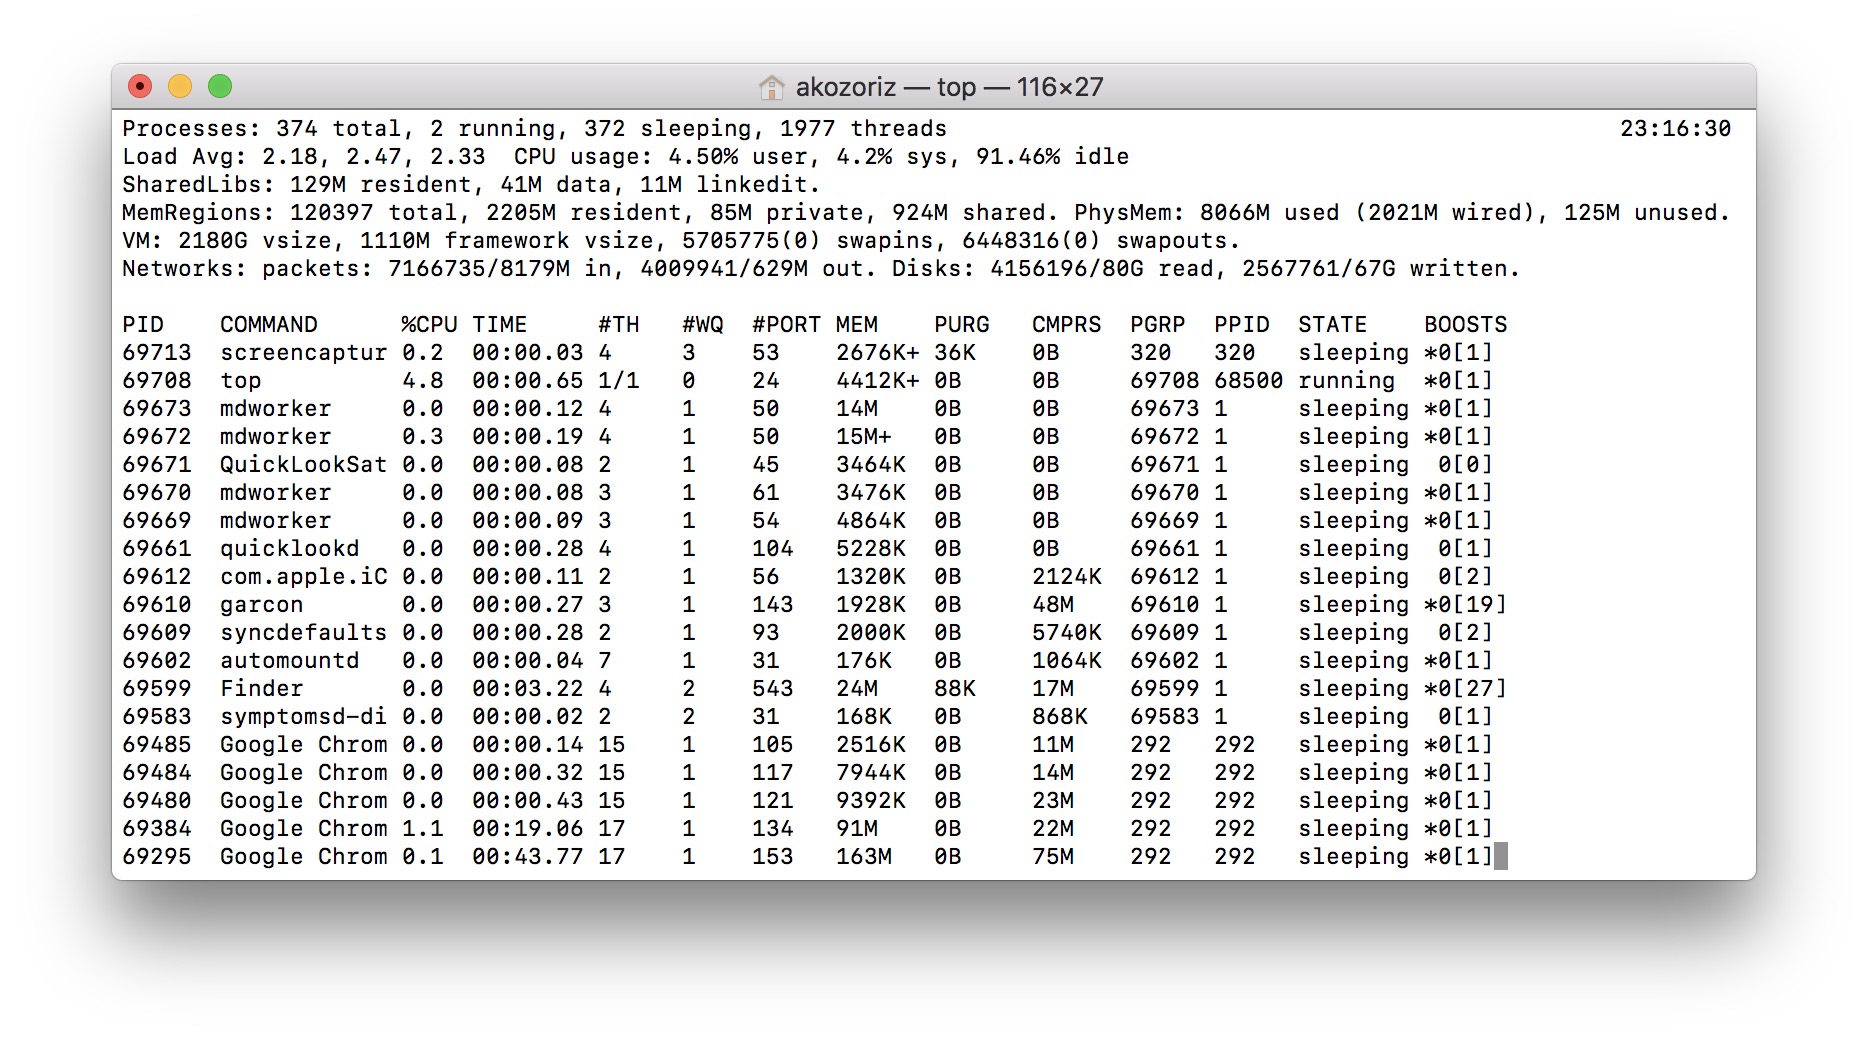Click the green full-screen window button
This screenshot has height=1040, width=1868.
pos(220,87)
